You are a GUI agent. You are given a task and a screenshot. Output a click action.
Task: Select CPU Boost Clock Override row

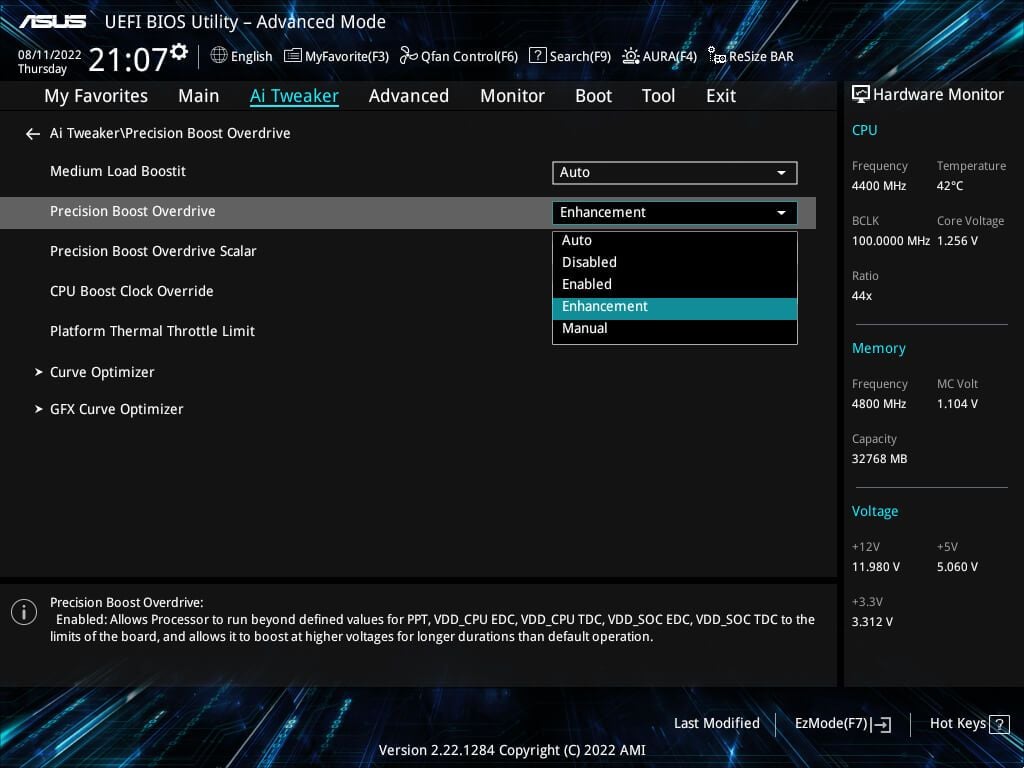point(131,291)
